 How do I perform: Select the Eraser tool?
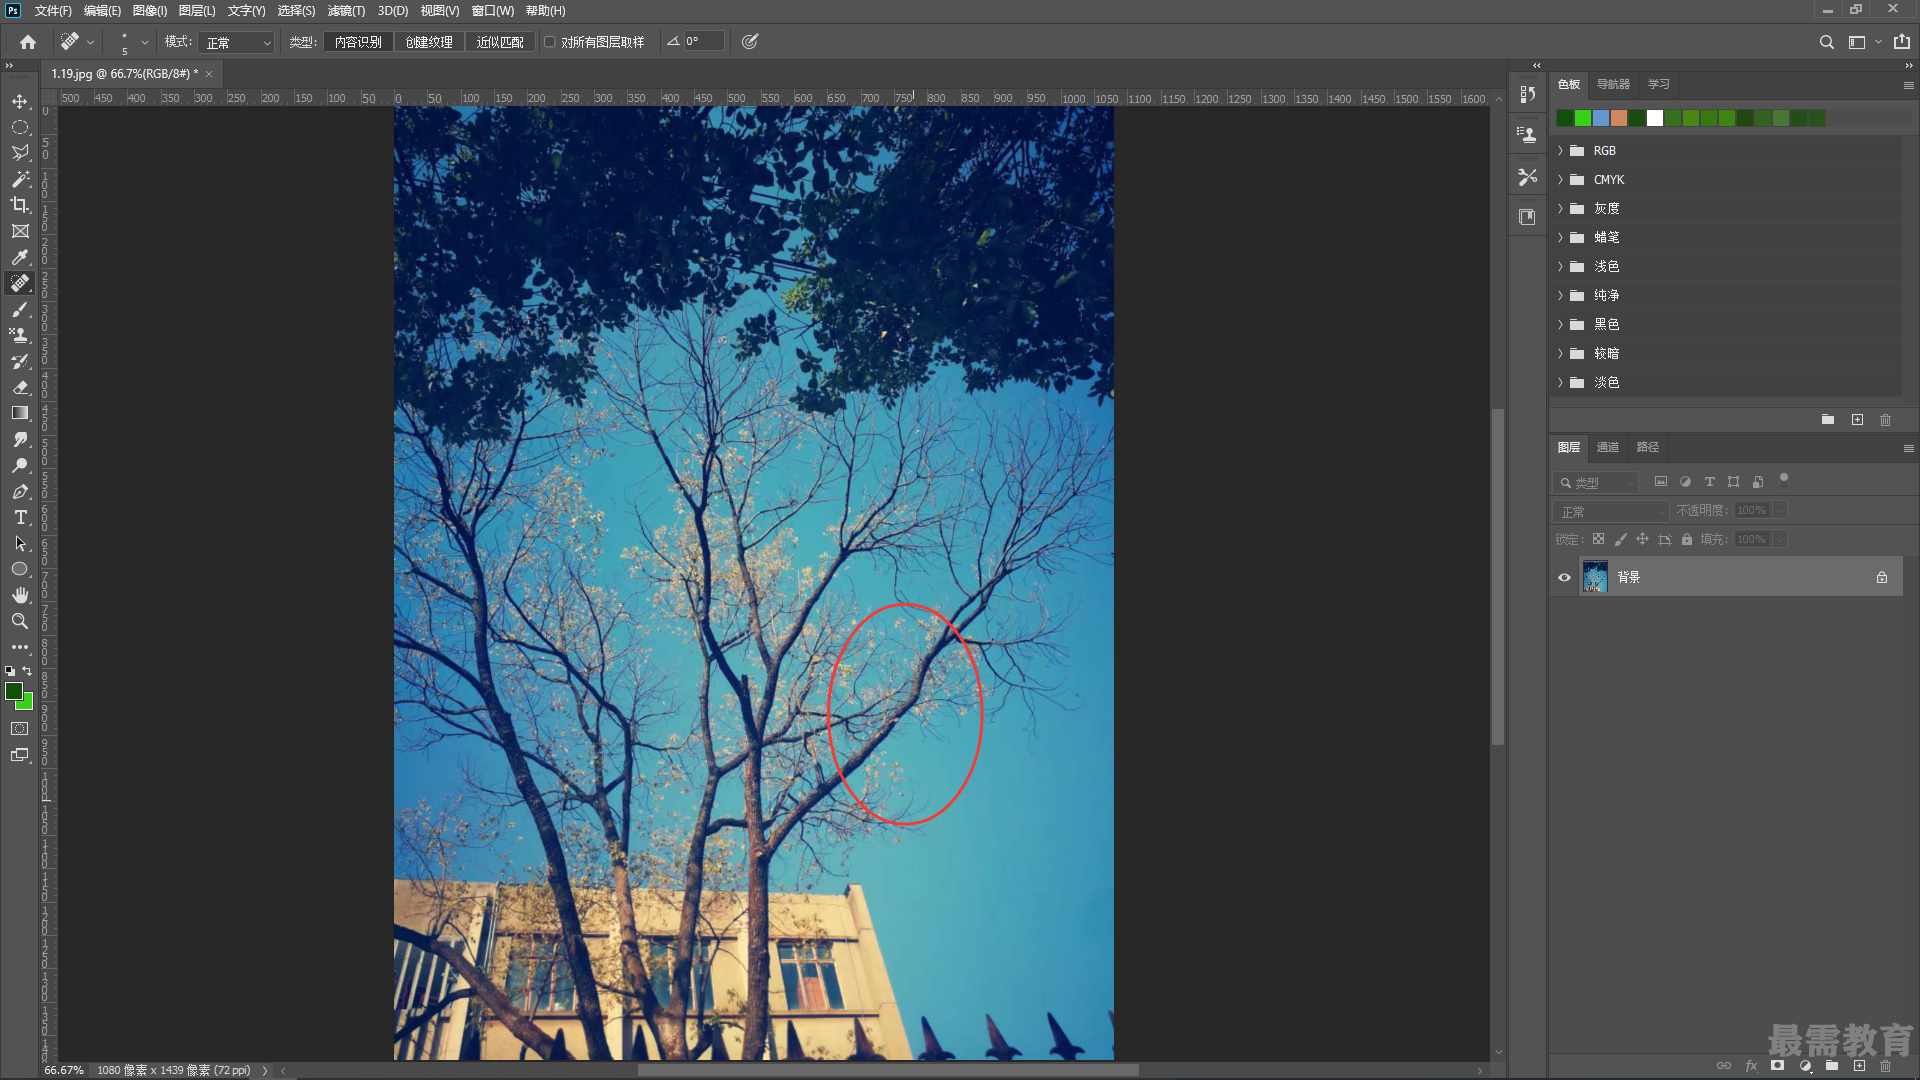point(20,387)
